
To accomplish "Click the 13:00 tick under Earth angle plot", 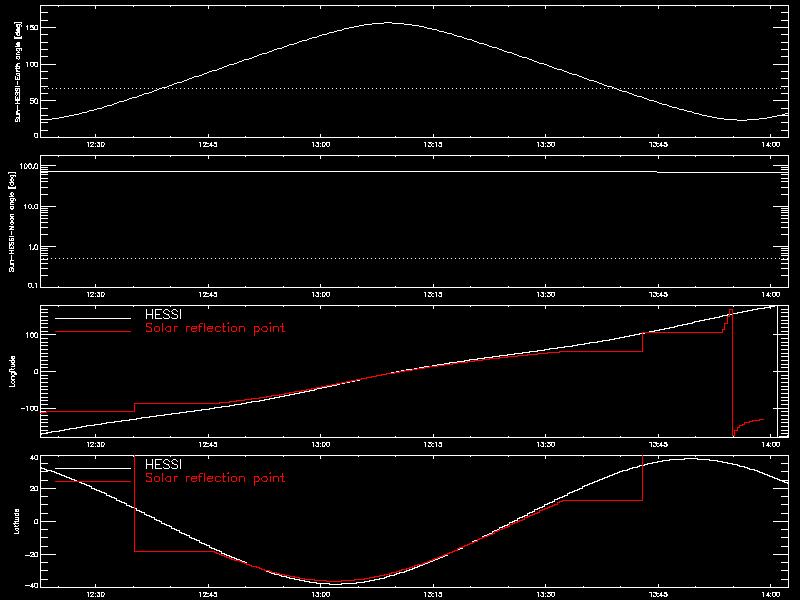I will (320, 144).
